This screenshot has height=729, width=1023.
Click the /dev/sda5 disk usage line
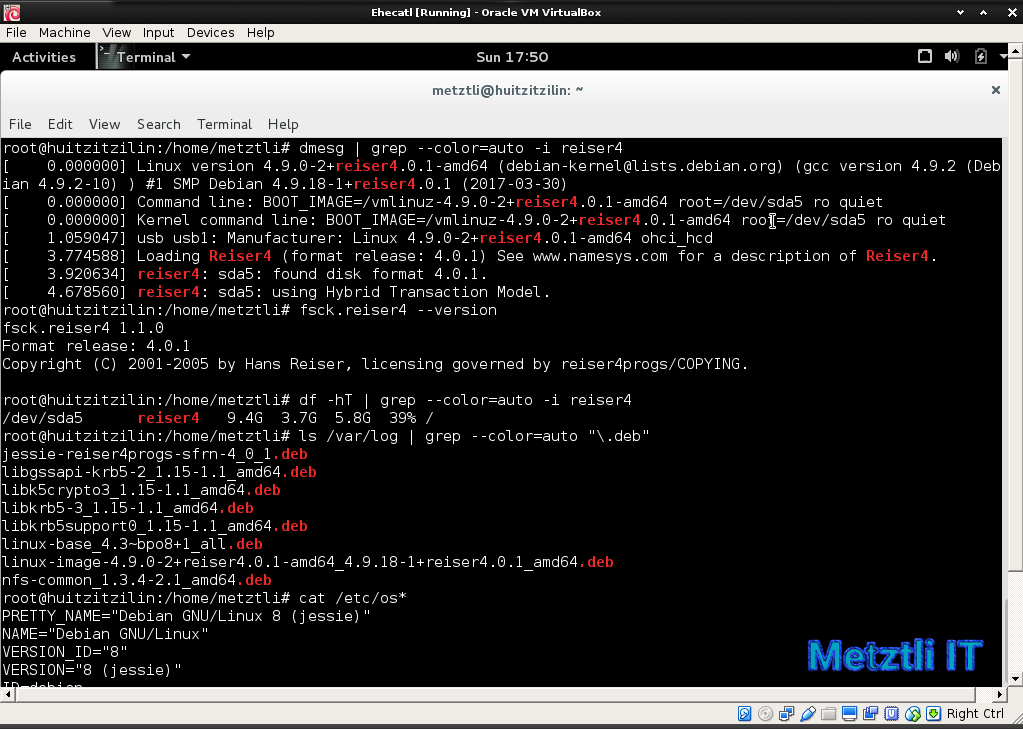(x=218, y=418)
